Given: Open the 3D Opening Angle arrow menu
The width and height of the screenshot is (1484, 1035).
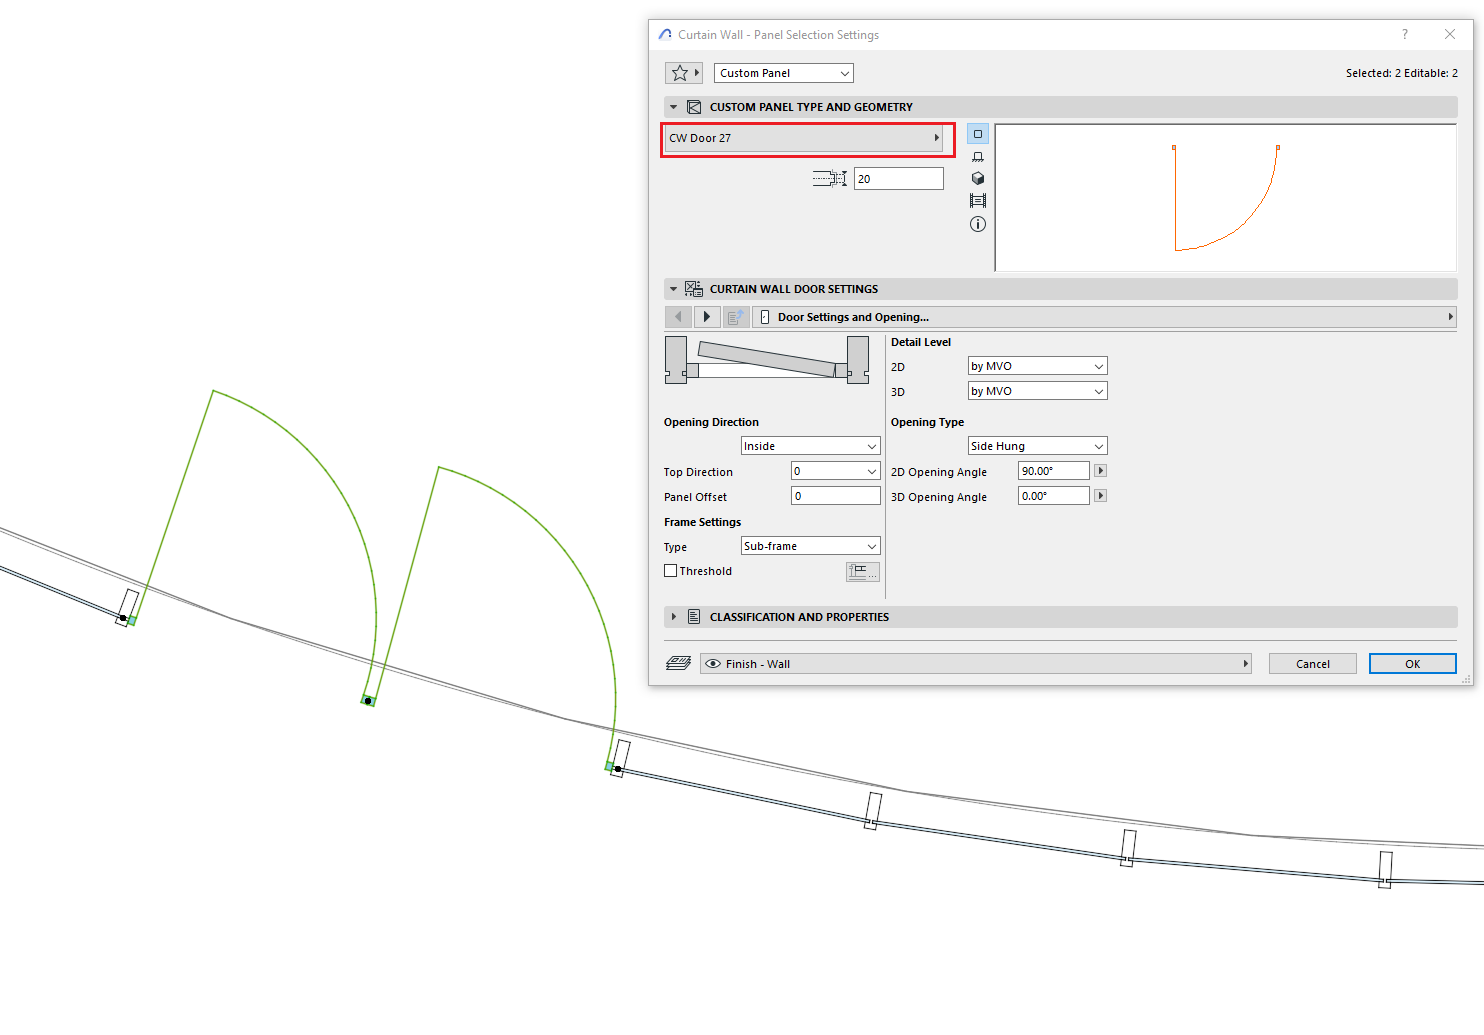Looking at the screenshot, I should coord(1100,496).
